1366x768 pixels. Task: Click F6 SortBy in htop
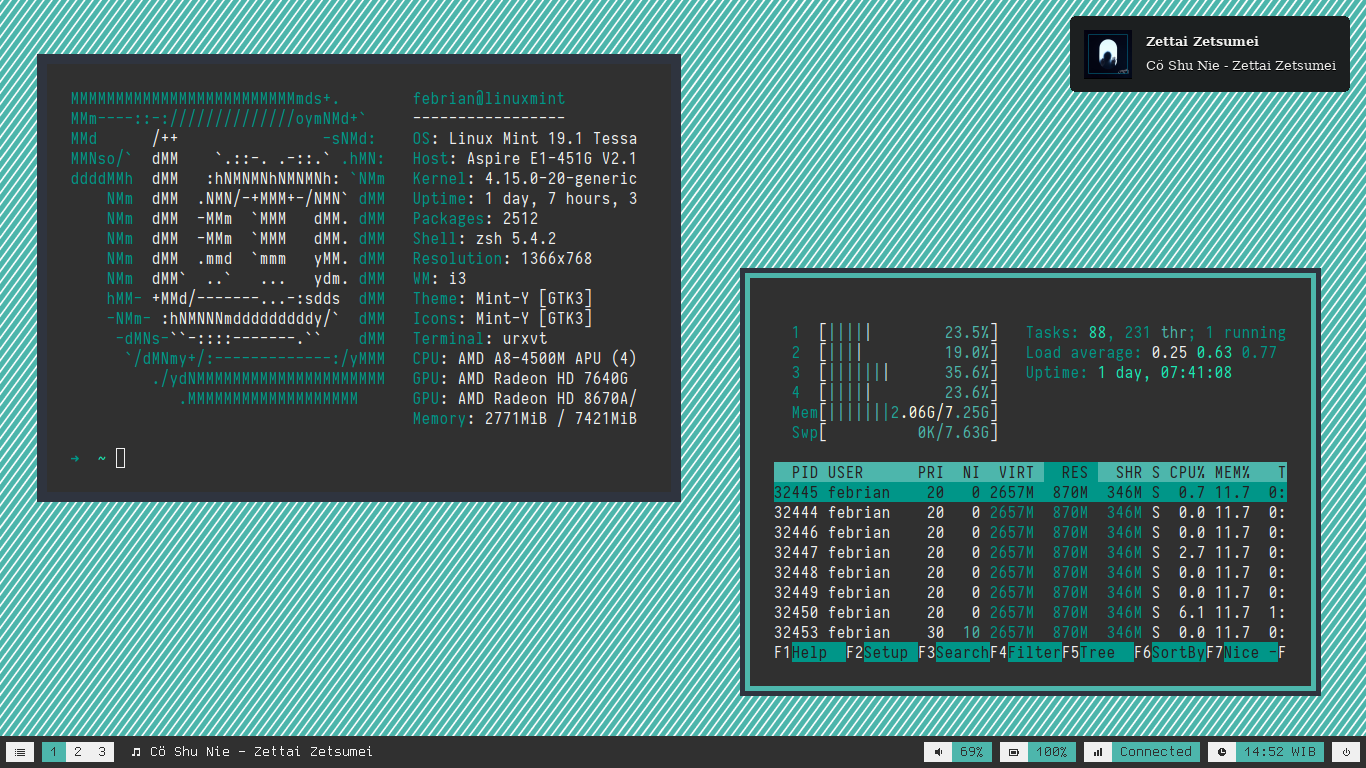pyautogui.click(x=1170, y=652)
